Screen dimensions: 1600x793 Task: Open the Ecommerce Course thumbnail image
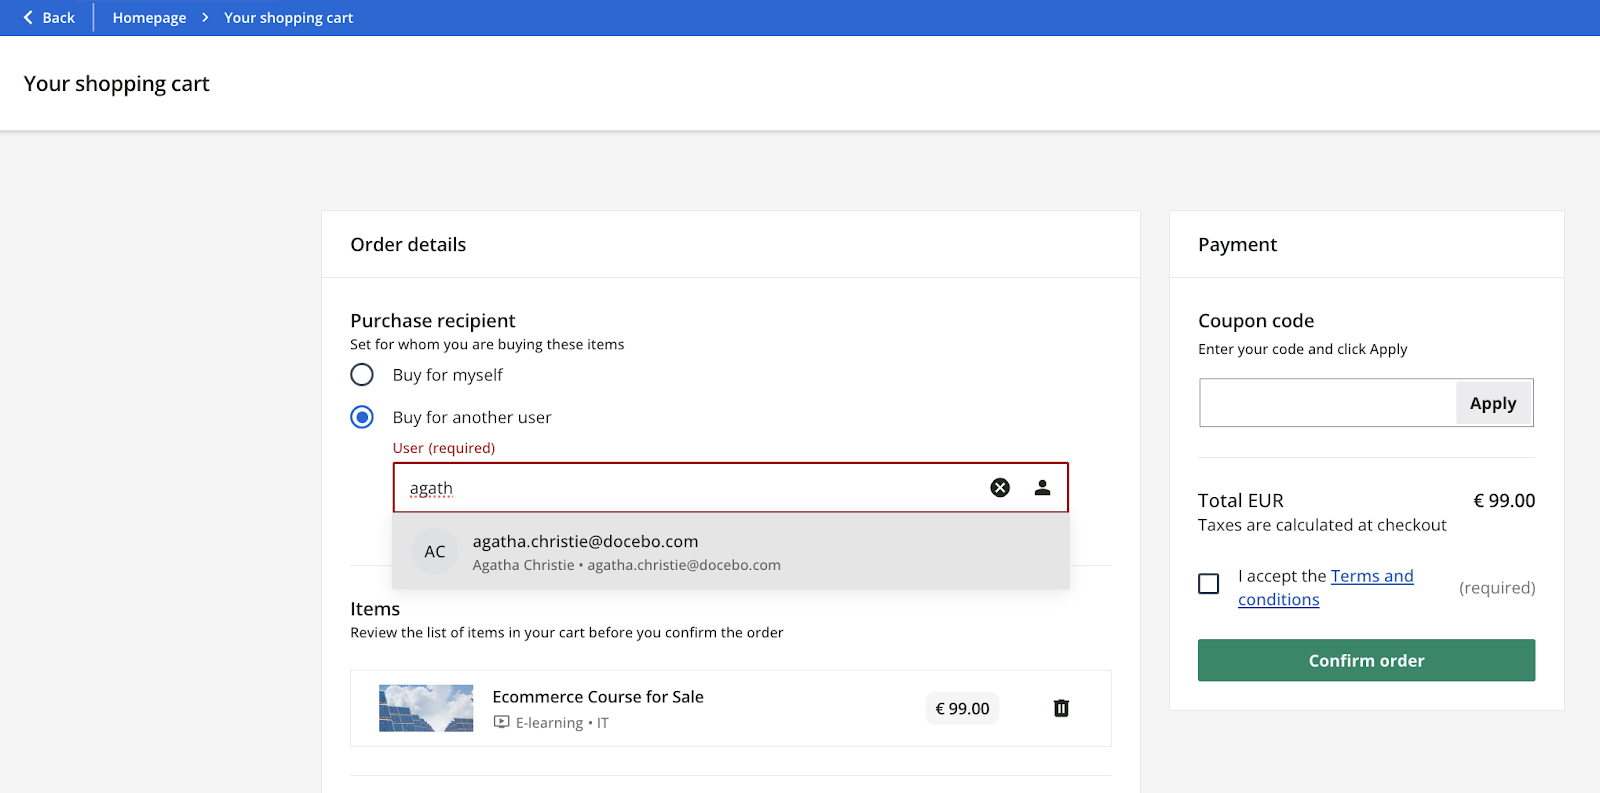pos(426,708)
